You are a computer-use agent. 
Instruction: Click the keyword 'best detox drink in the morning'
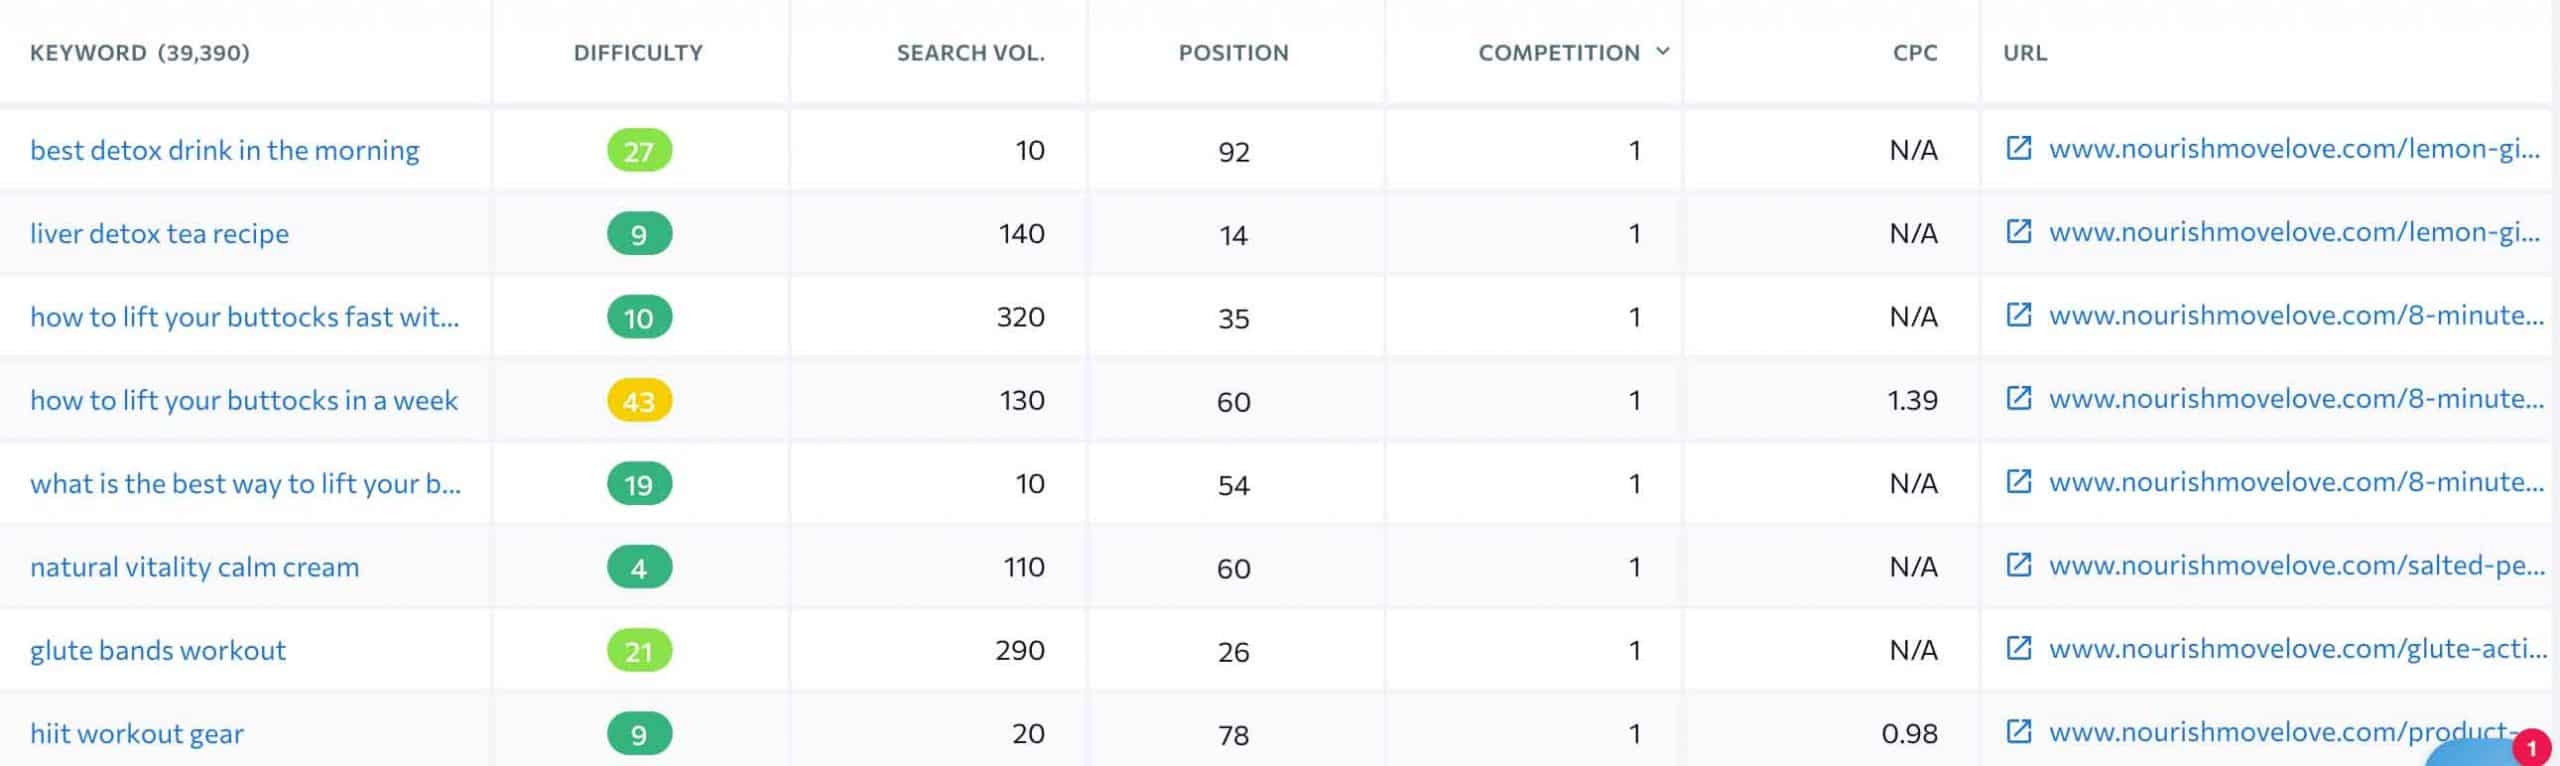click(x=226, y=149)
